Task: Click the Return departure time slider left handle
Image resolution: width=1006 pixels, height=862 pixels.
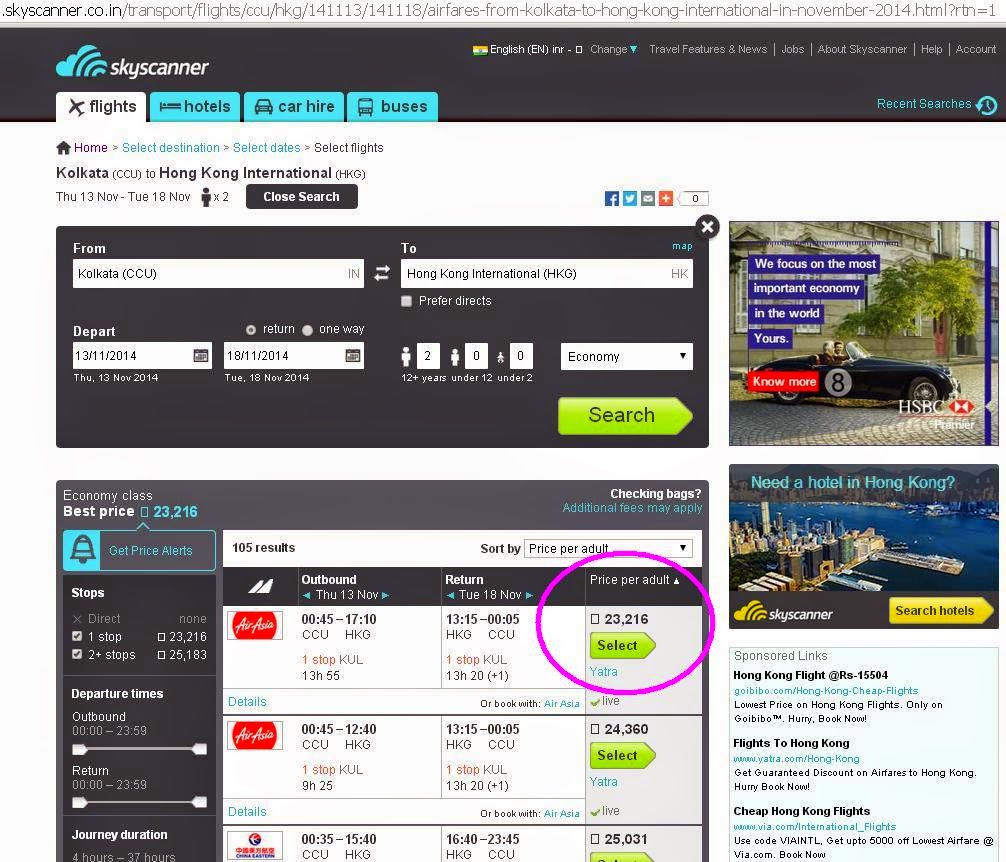Action: click(79, 802)
